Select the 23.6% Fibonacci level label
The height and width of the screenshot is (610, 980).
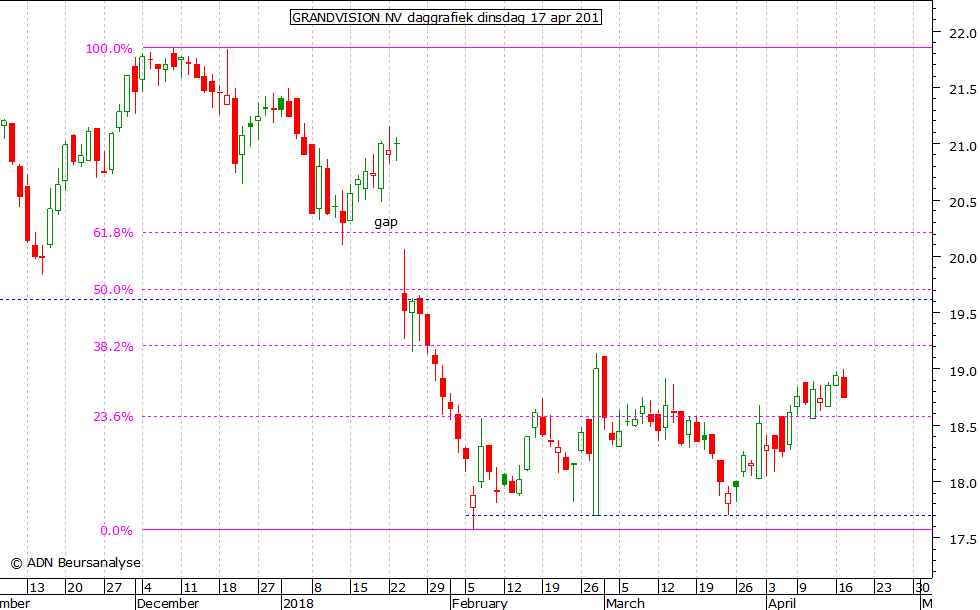(113, 417)
